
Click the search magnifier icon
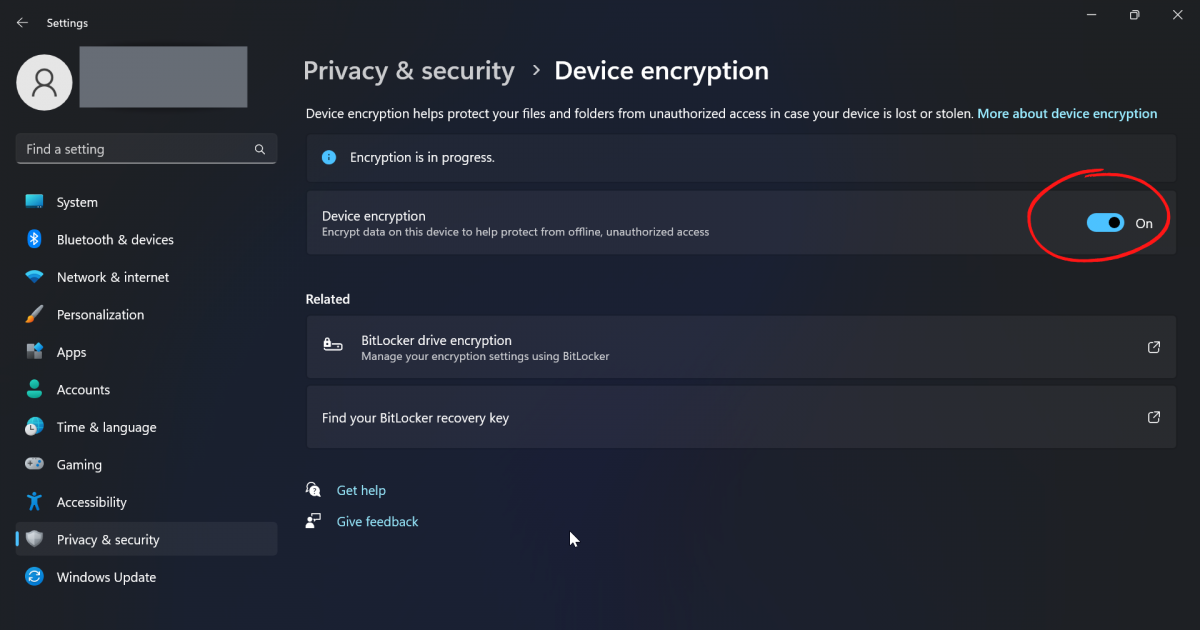tap(260, 149)
